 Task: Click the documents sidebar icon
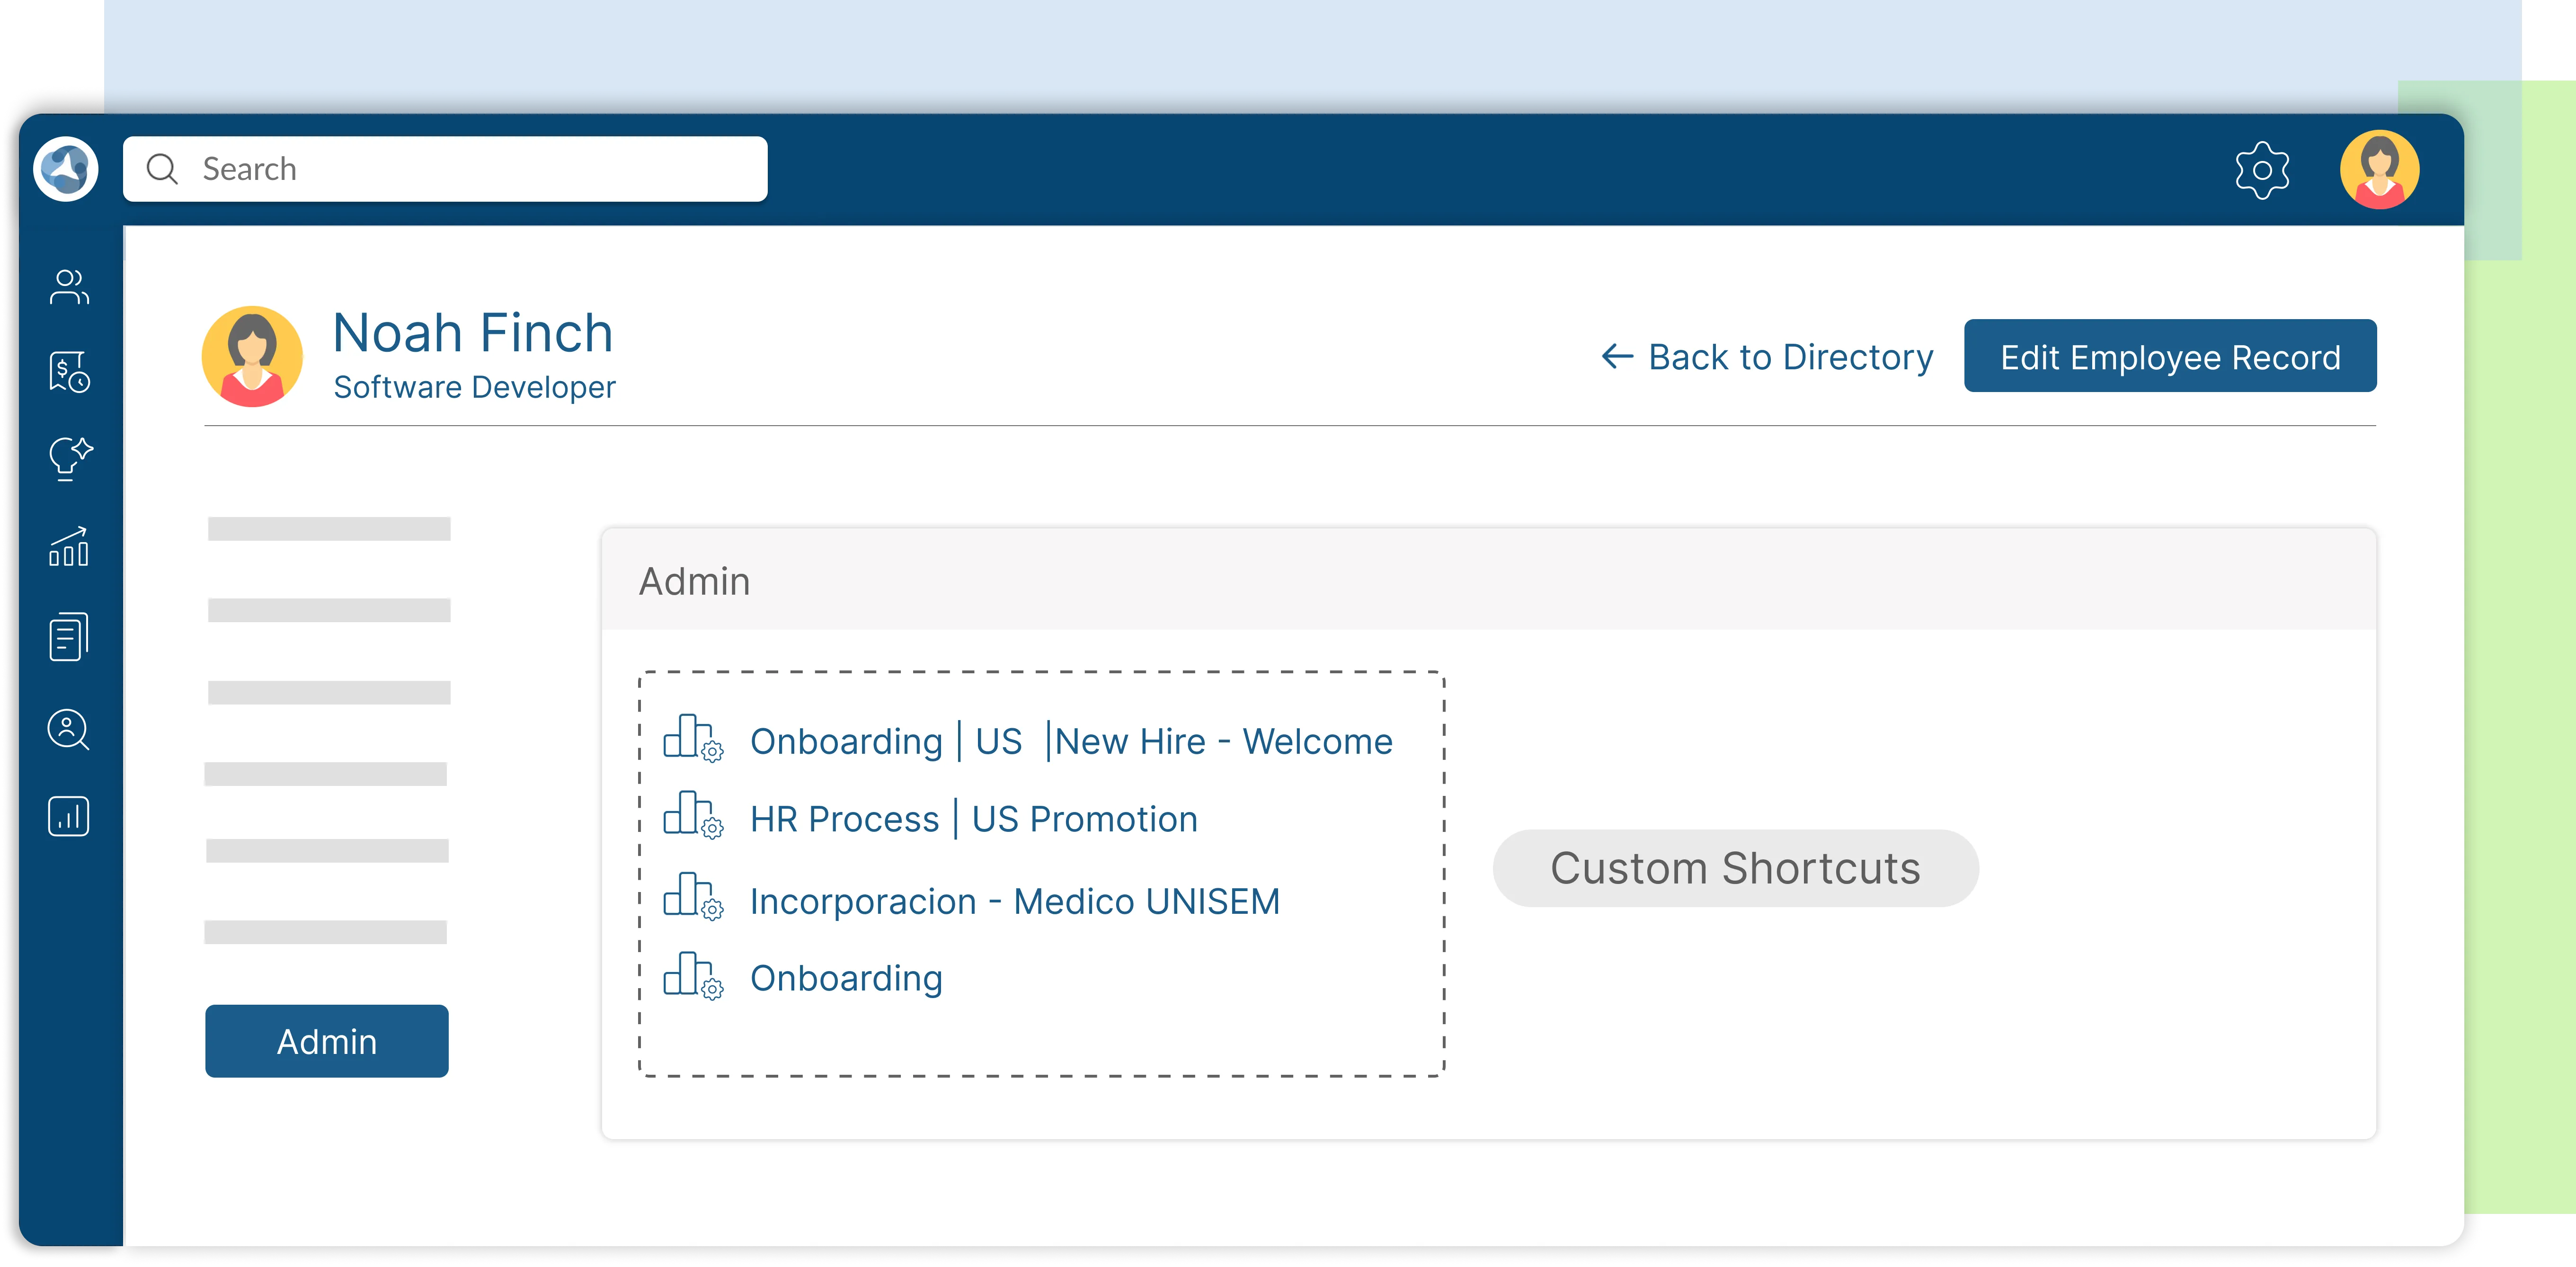pyautogui.click(x=69, y=637)
